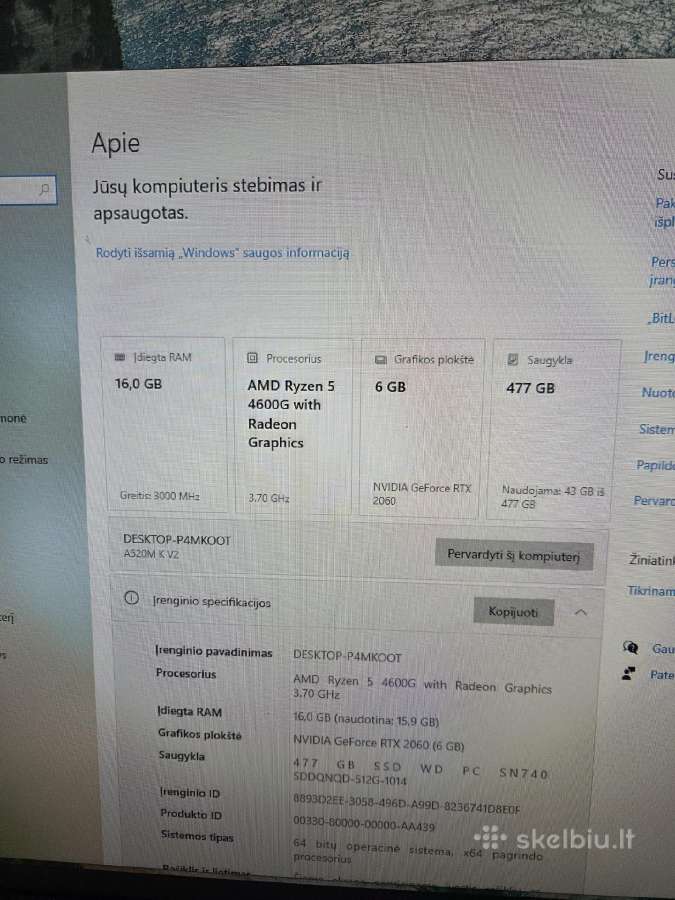Click the Žiniatinkl heading on right
Screen dimensions: 675x900
652,560
